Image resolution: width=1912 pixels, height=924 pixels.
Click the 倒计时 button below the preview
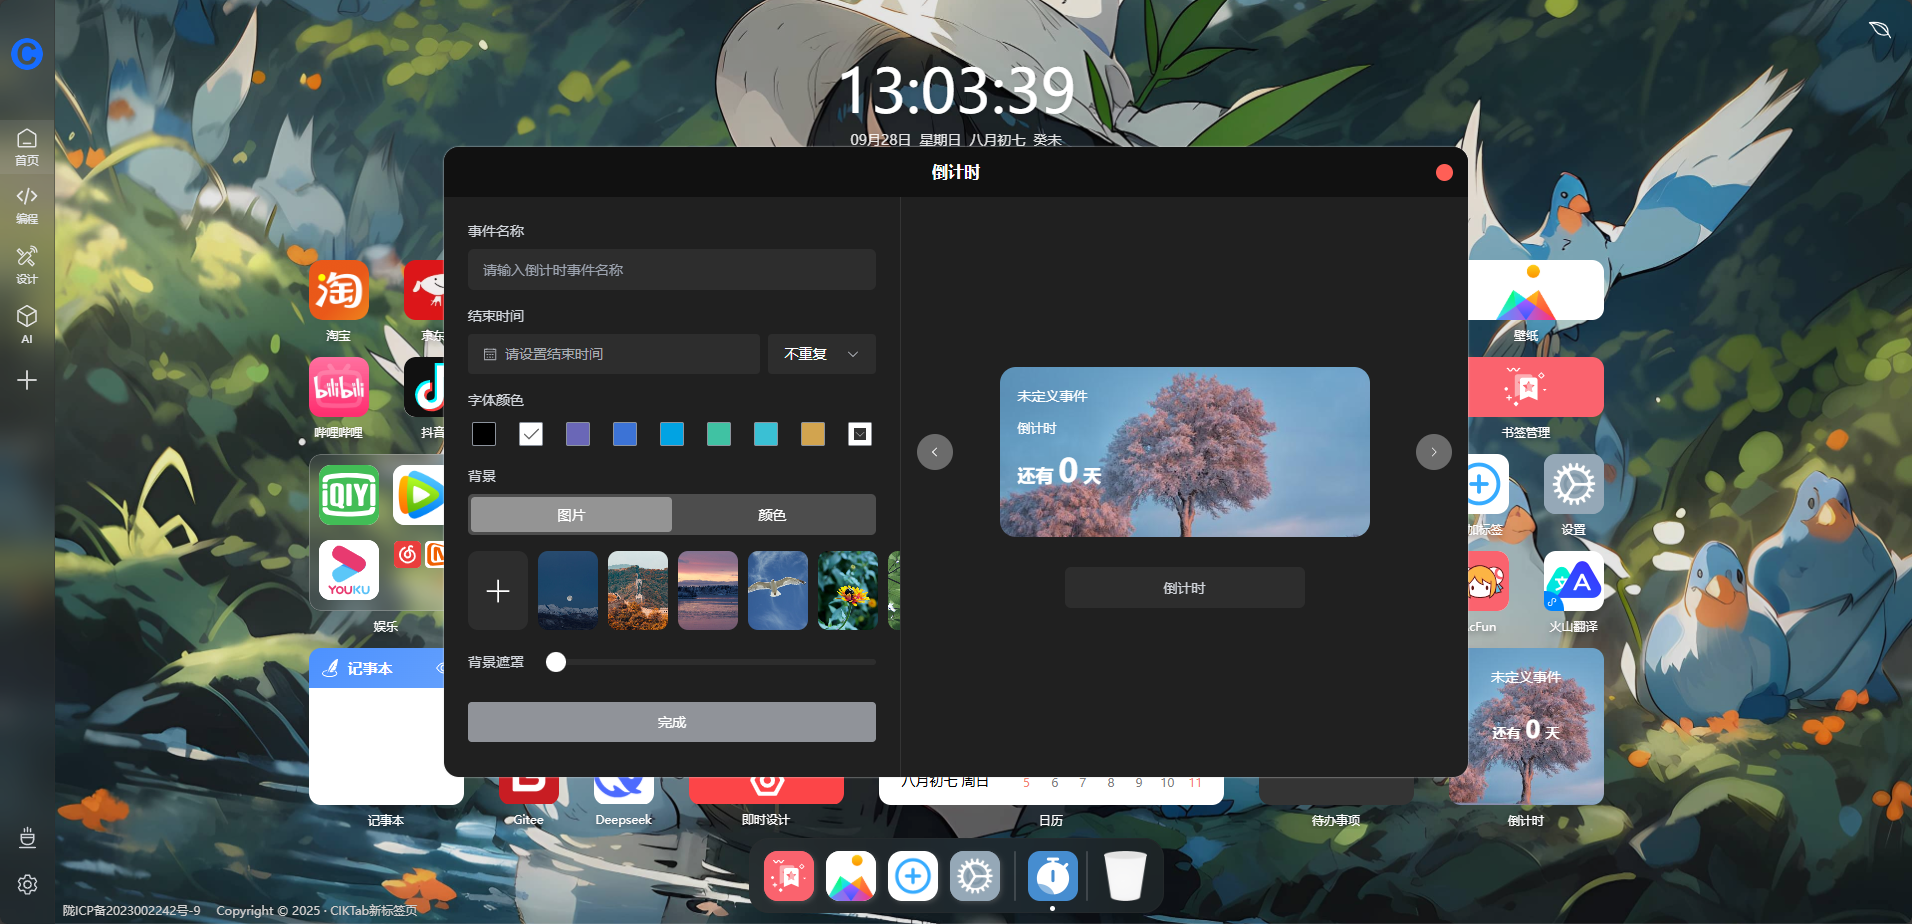click(1184, 588)
